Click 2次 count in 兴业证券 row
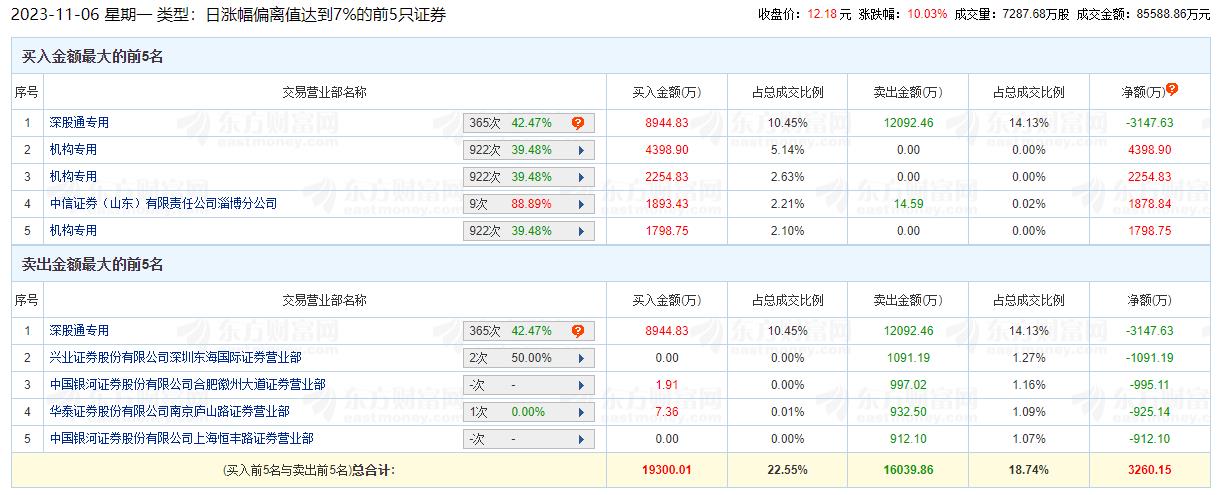Viewport: 1220px width, 495px height. [x=478, y=358]
